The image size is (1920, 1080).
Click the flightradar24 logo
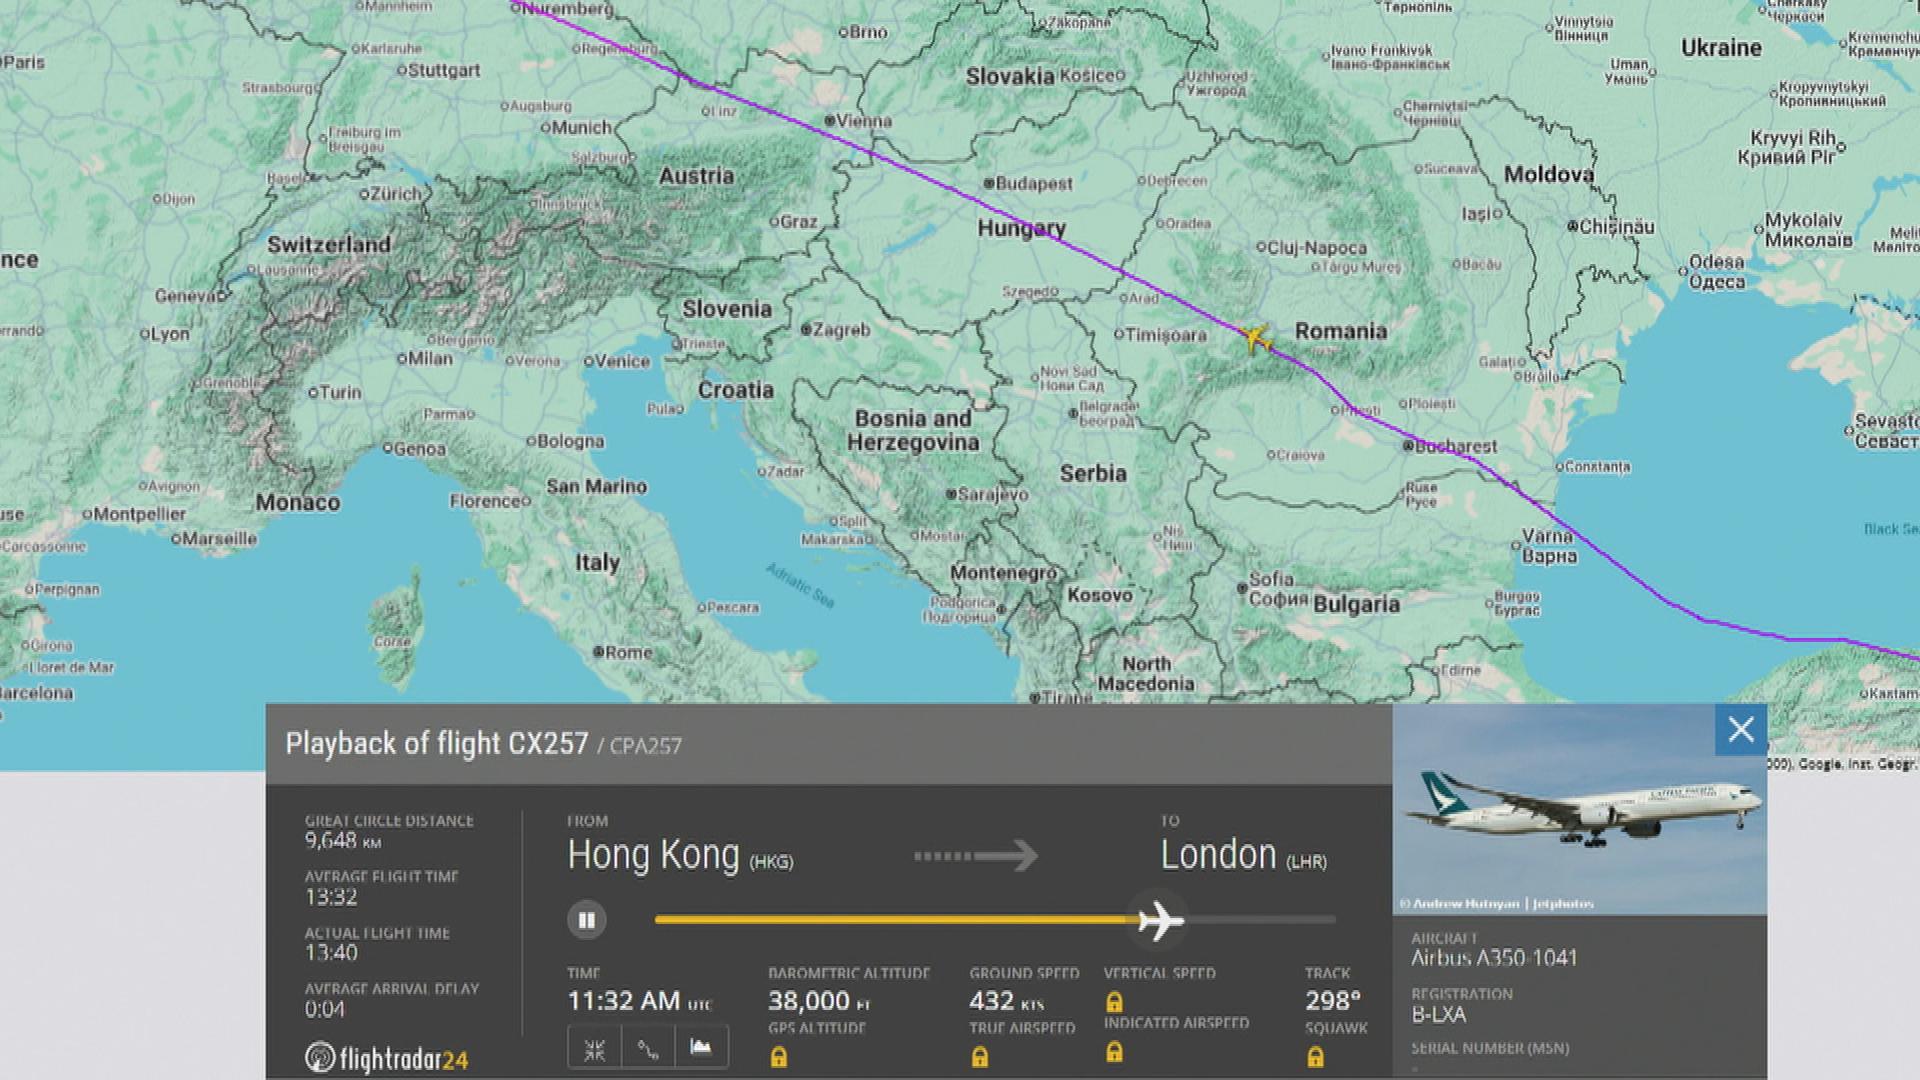tap(386, 1058)
